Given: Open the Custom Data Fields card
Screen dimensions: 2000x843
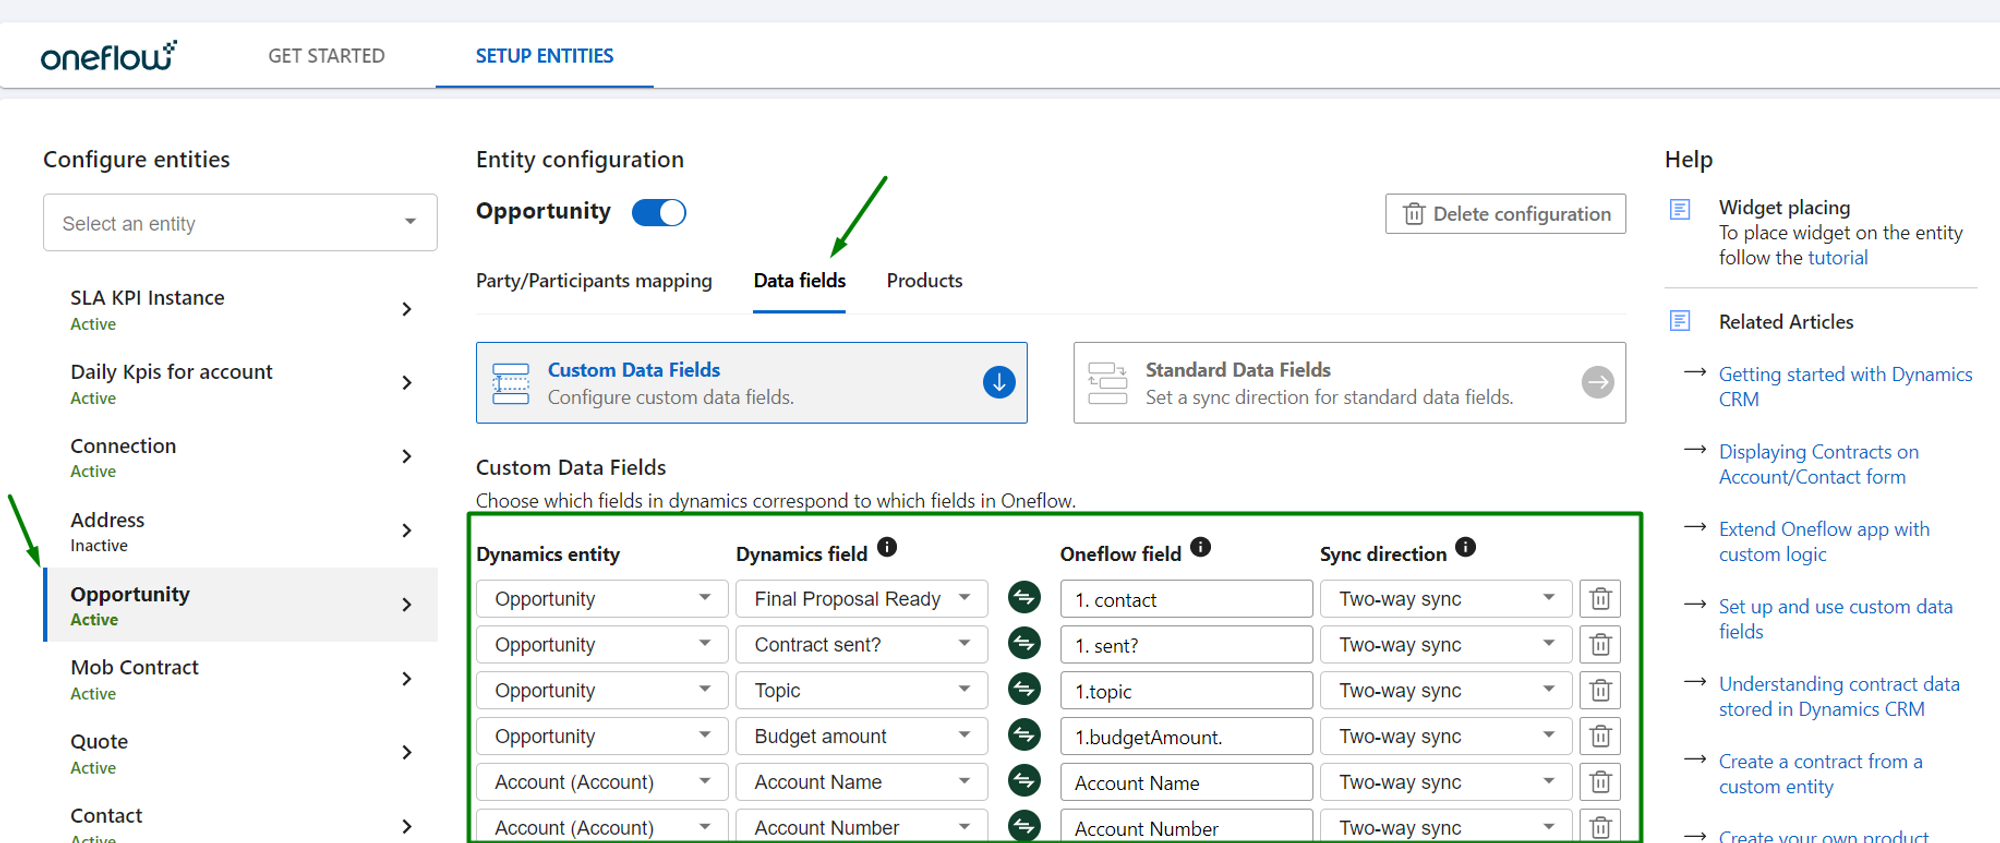Looking at the screenshot, I should pos(751,383).
